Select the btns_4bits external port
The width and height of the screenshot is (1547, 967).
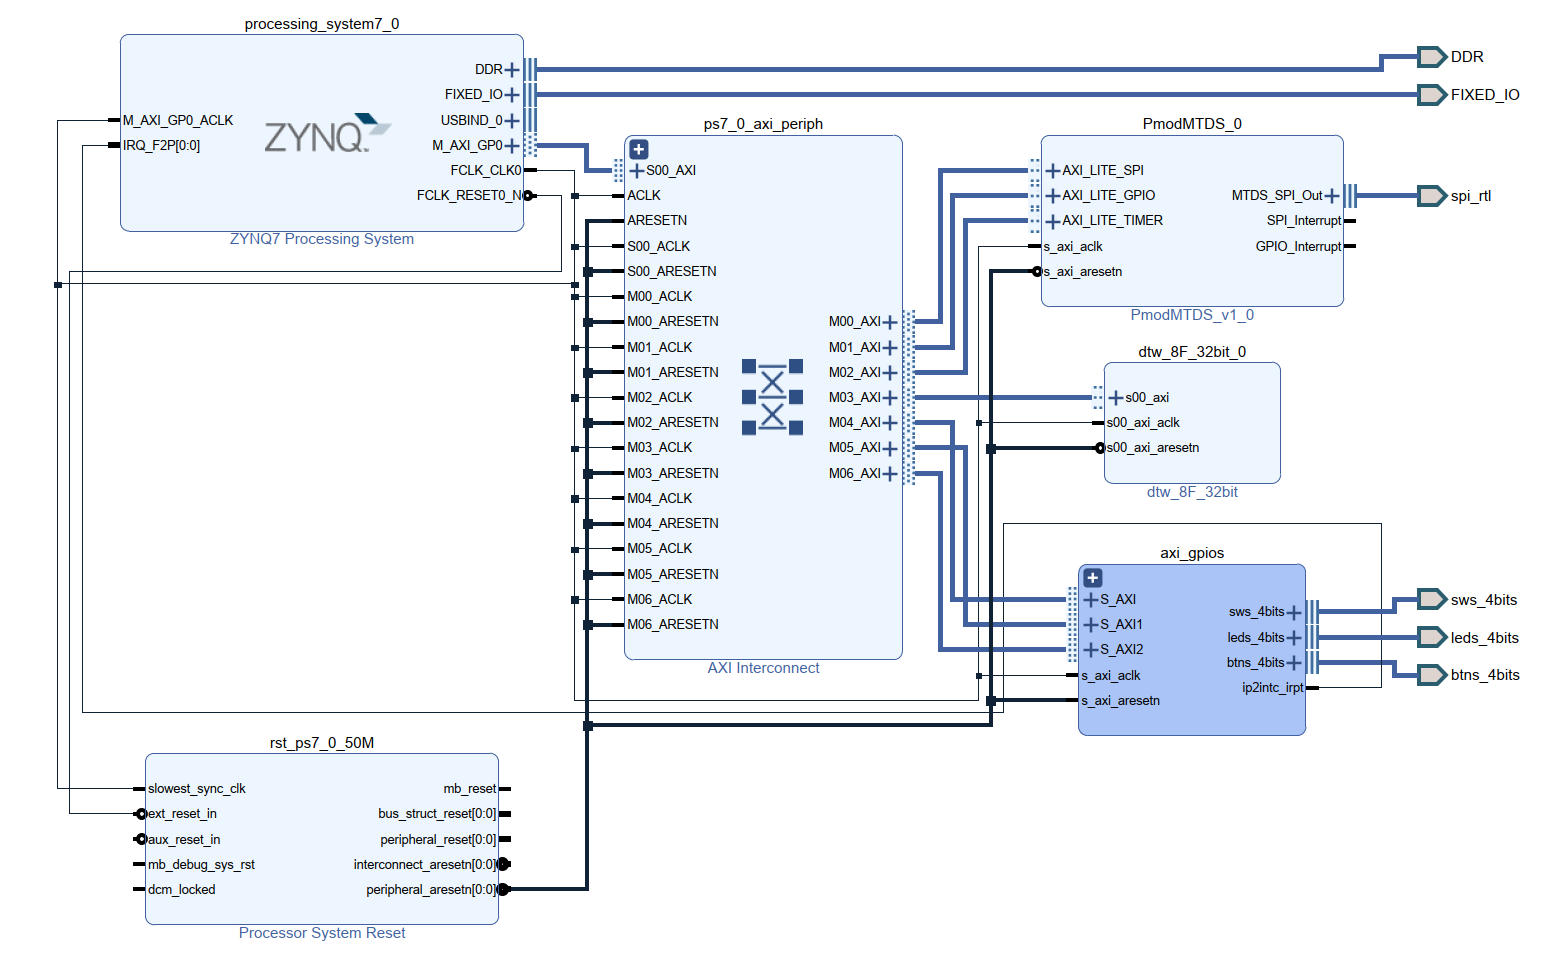[x=1432, y=675]
